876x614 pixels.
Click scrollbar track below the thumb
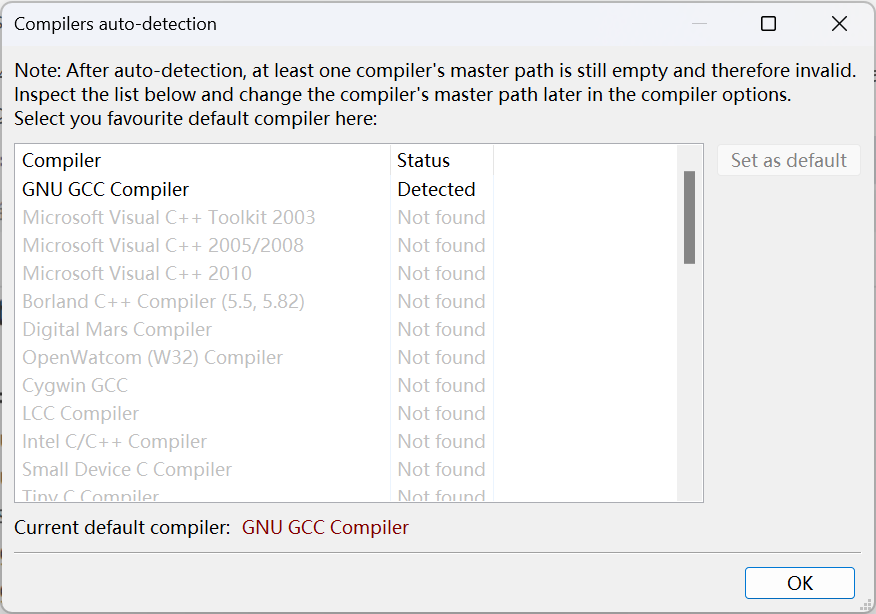(689, 380)
